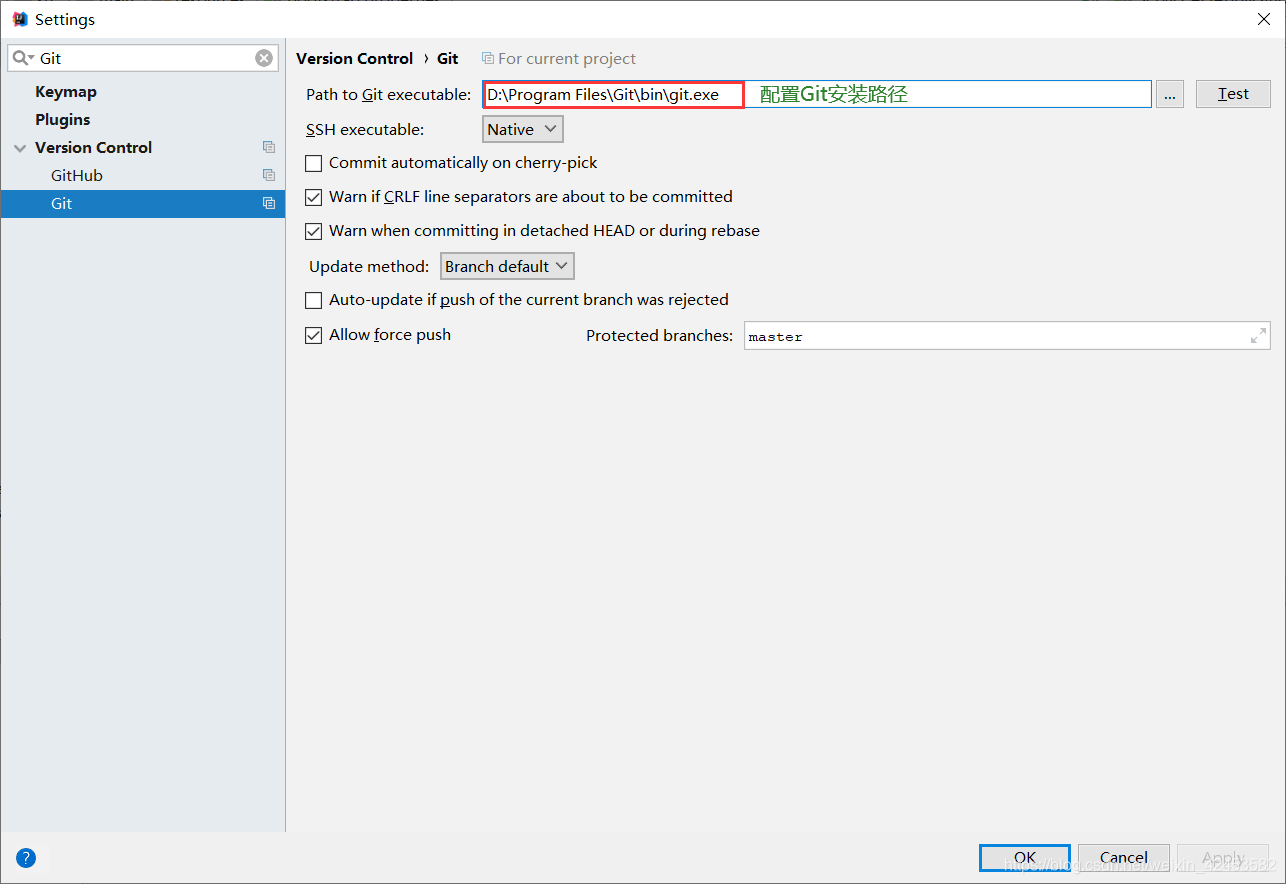This screenshot has width=1286, height=884.
Task: Click the Version Control breadcrumb
Action: (355, 58)
